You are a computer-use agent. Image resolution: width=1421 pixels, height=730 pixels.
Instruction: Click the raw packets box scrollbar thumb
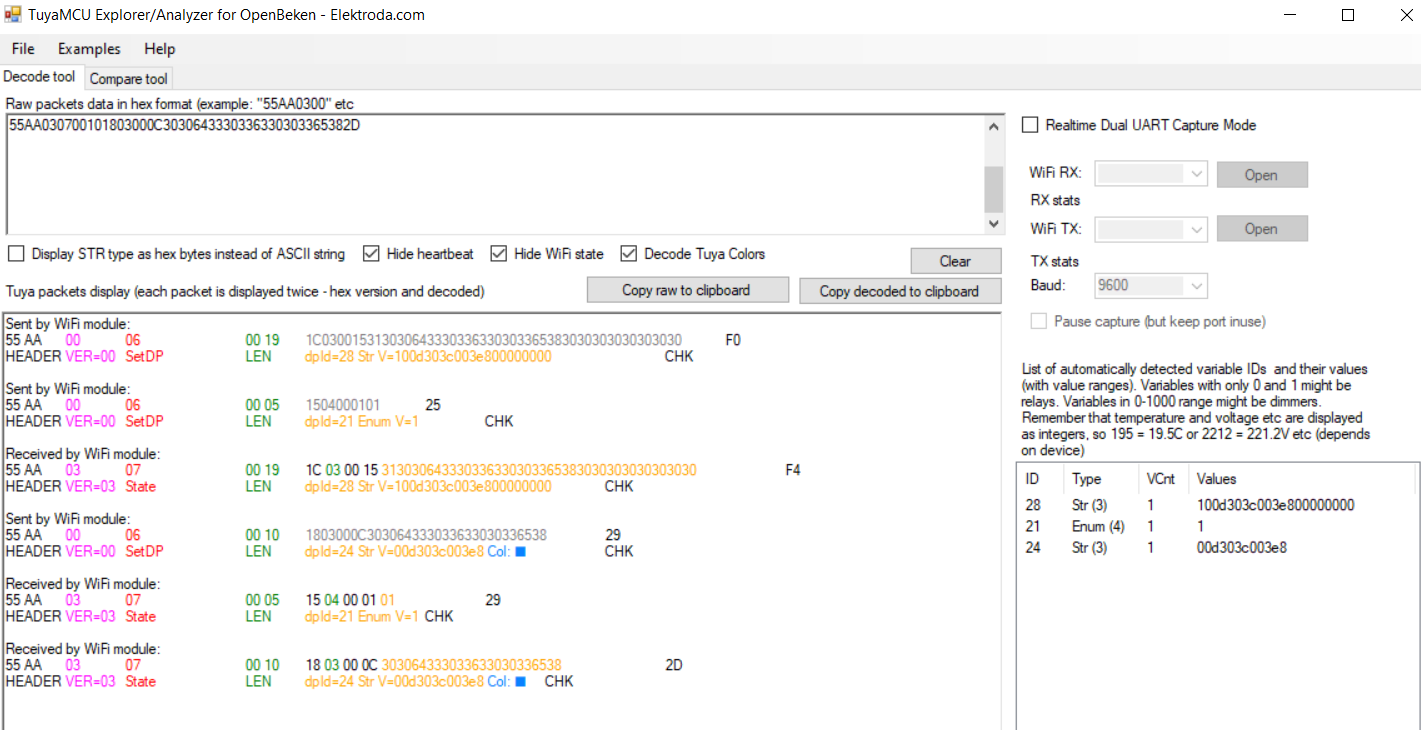993,188
